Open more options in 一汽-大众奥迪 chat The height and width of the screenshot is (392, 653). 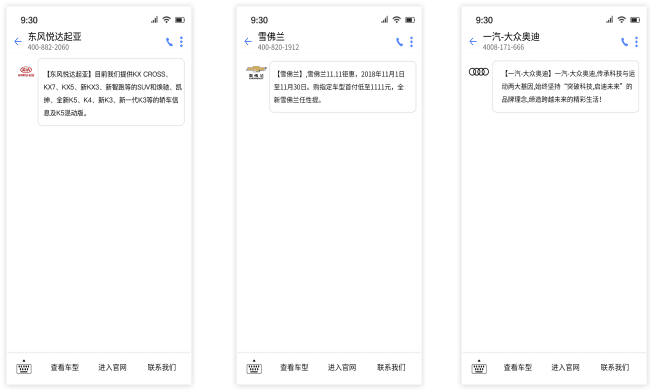pyautogui.click(x=636, y=42)
